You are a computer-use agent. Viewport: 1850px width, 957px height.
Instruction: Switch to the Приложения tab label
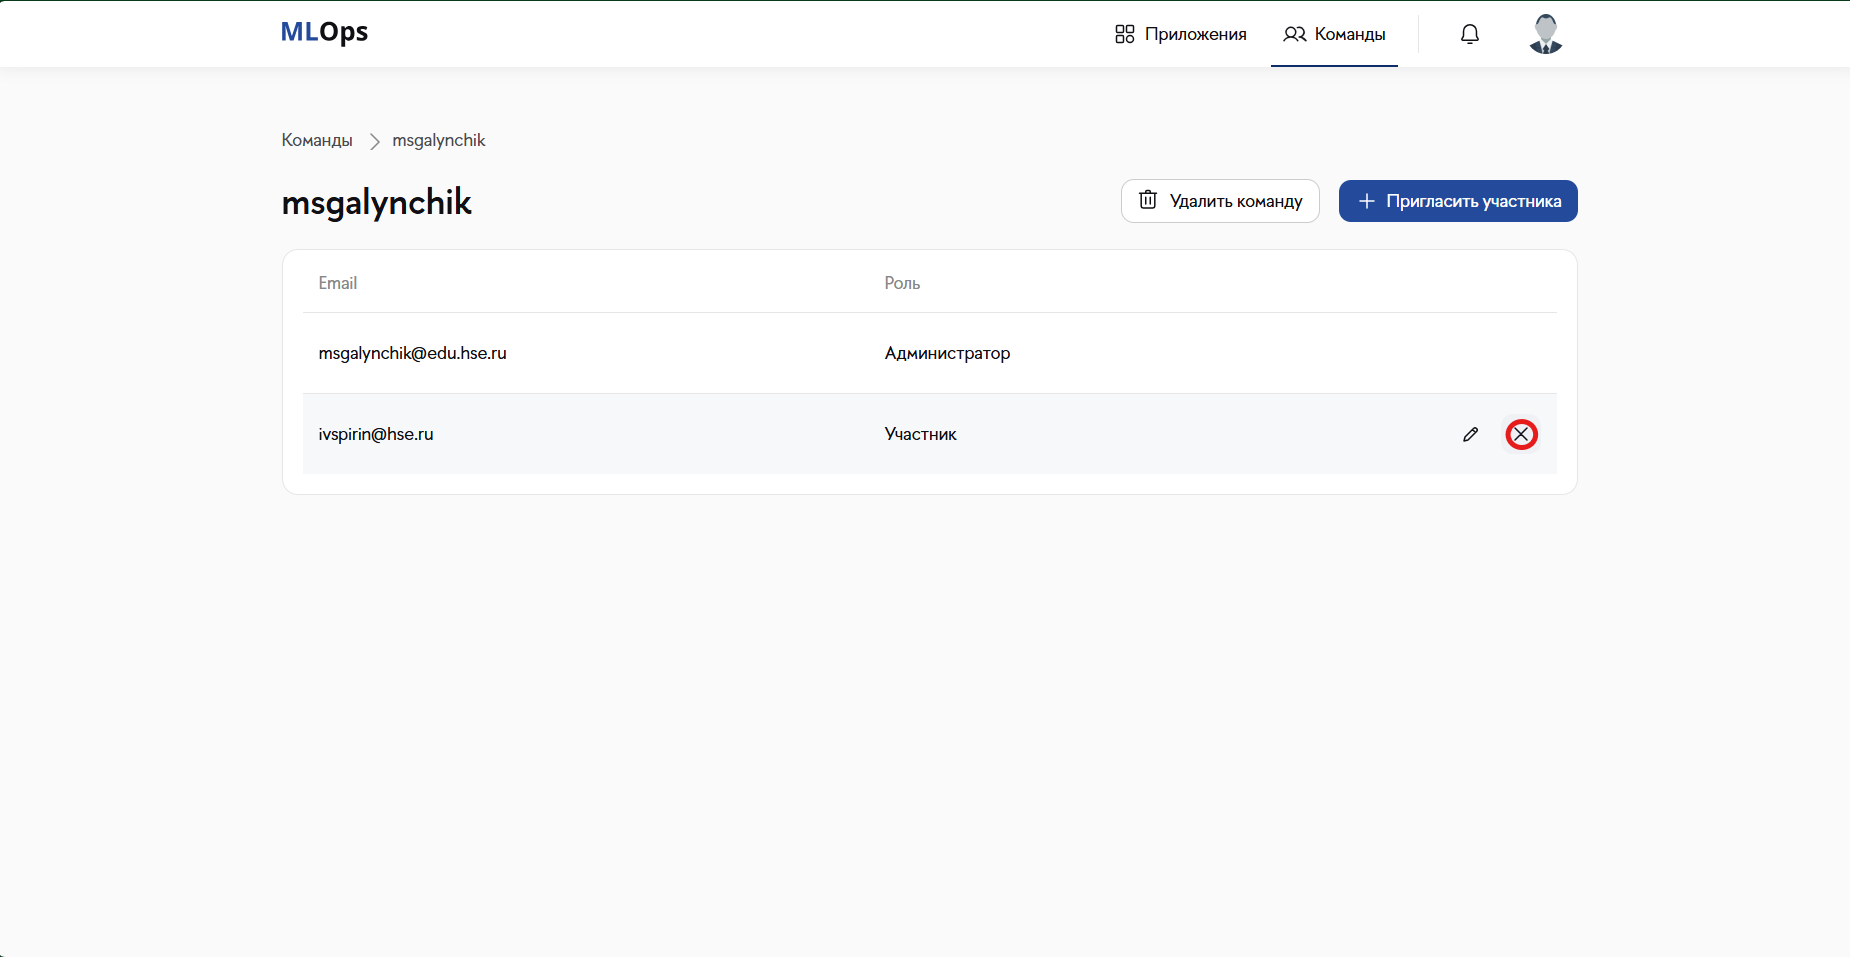point(1195,34)
